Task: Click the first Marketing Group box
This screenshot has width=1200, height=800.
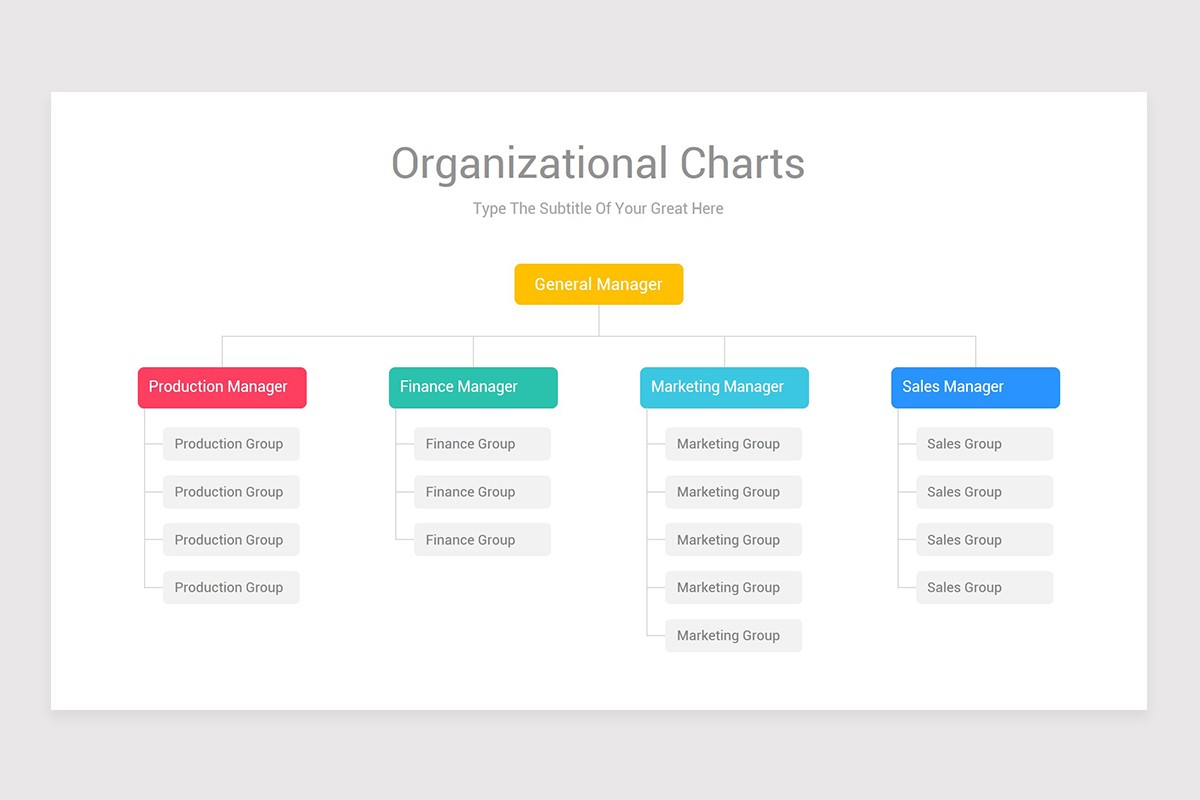Action: (x=733, y=444)
